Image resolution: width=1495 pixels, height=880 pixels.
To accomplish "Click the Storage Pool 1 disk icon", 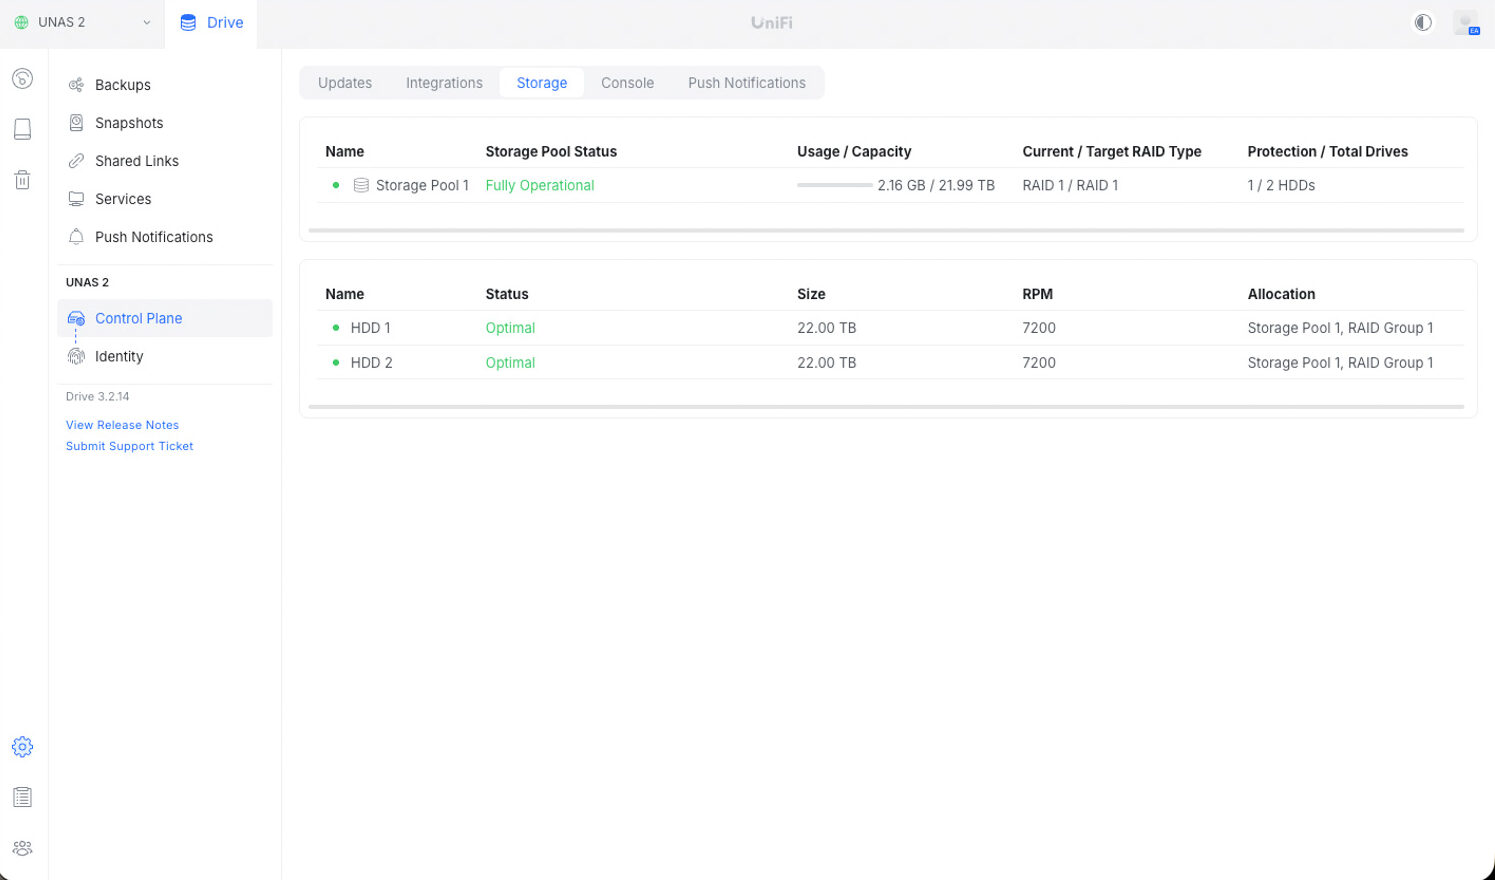I will pos(361,186).
